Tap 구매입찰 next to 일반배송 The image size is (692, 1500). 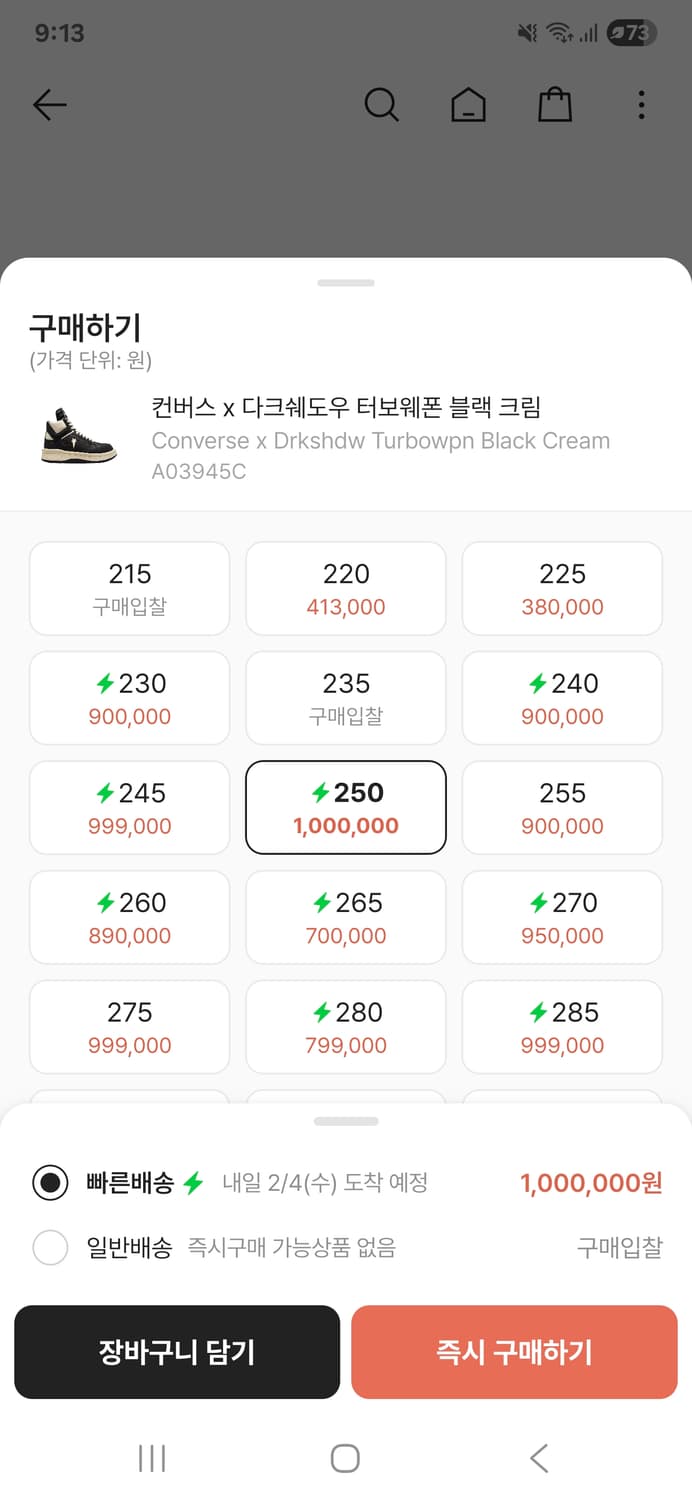click(618, 1247)
